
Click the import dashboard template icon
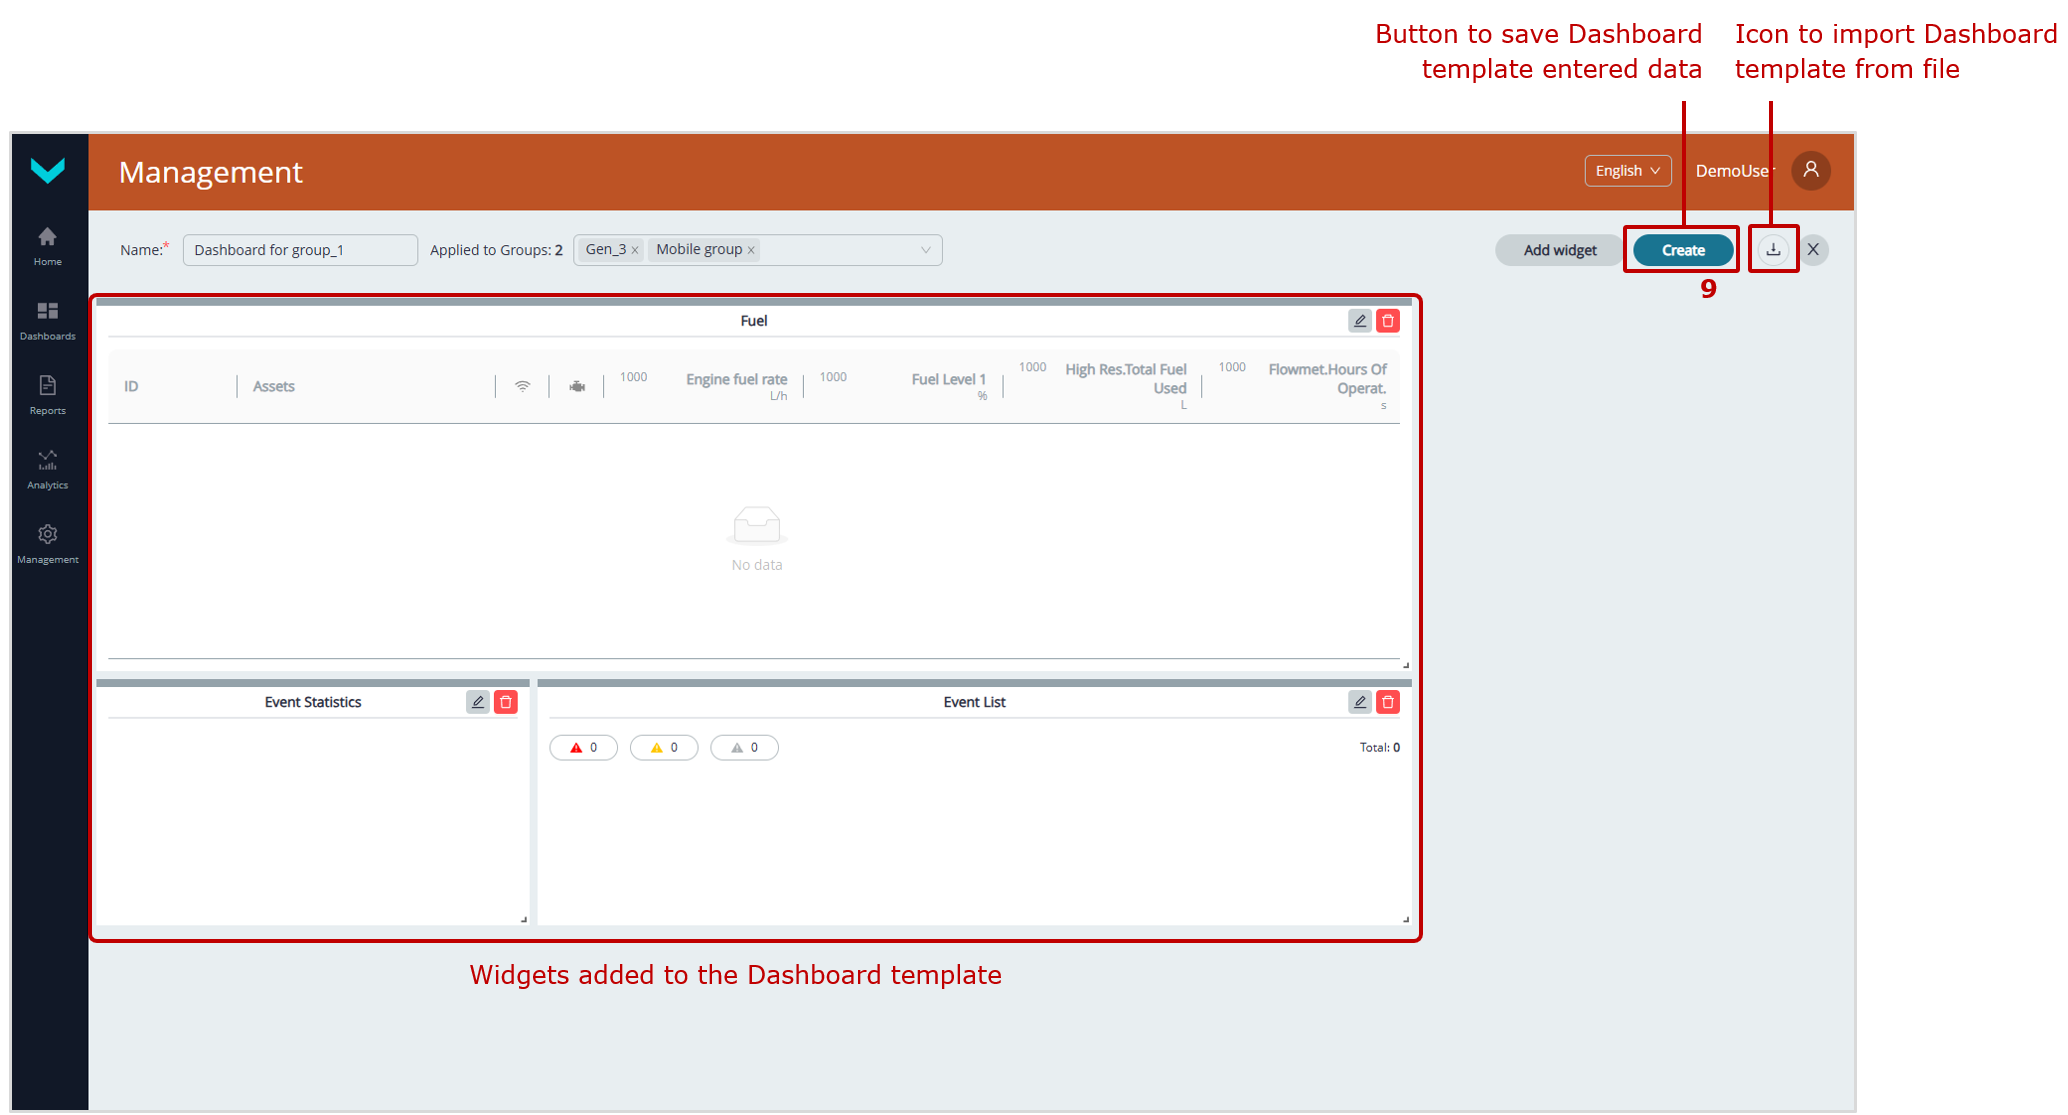pos(1773,250)
